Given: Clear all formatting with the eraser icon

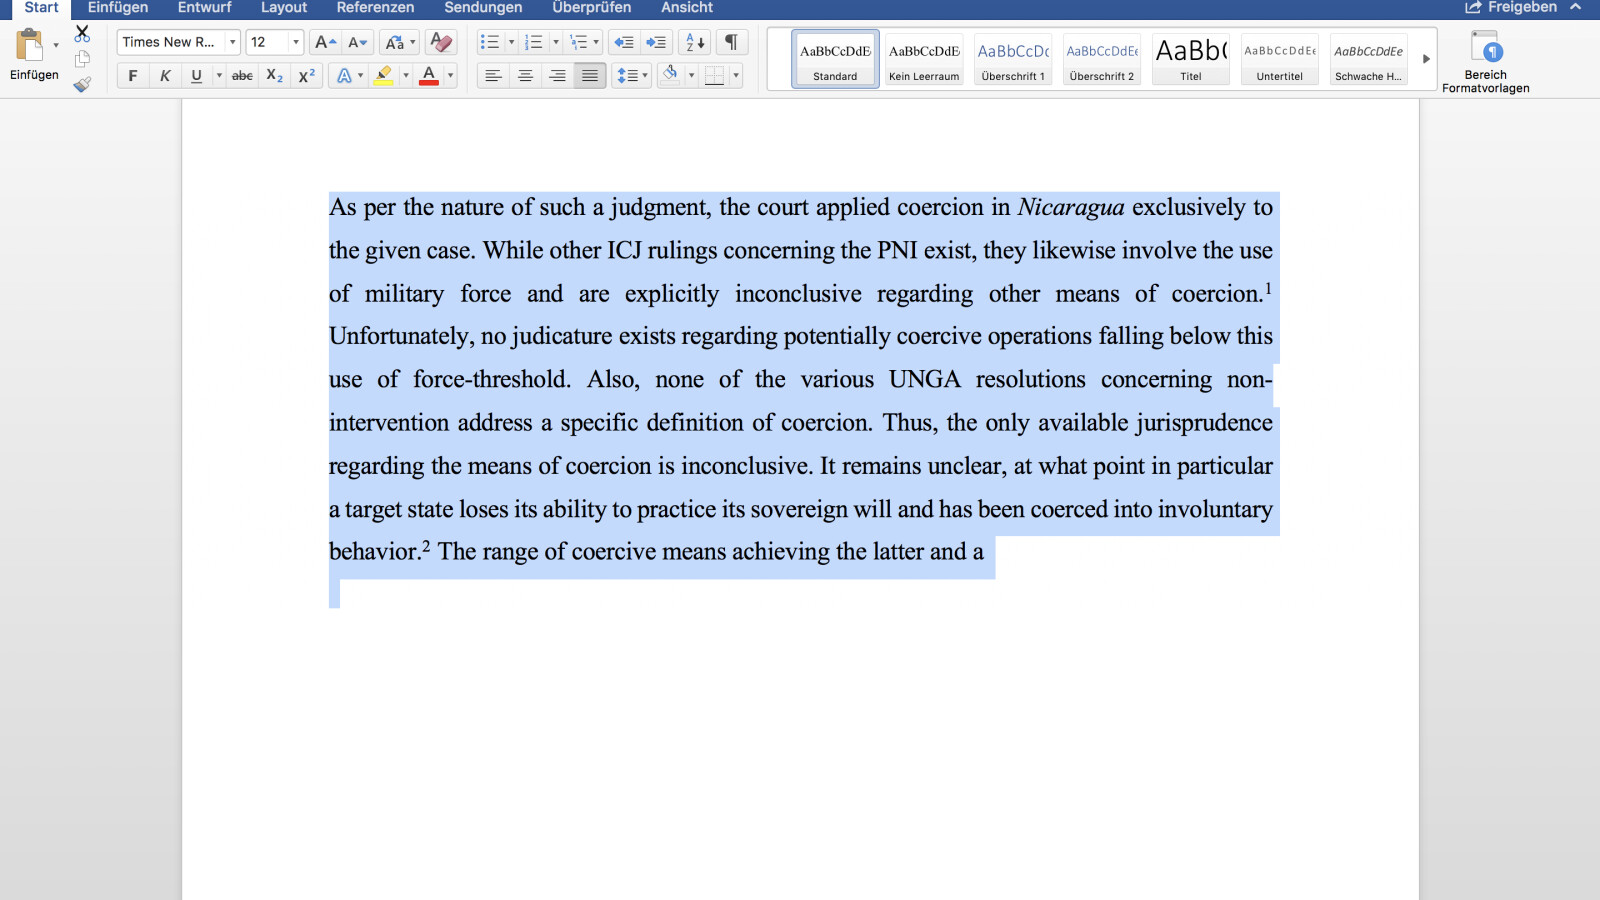Looking at the screenshot, I should 440,42.
